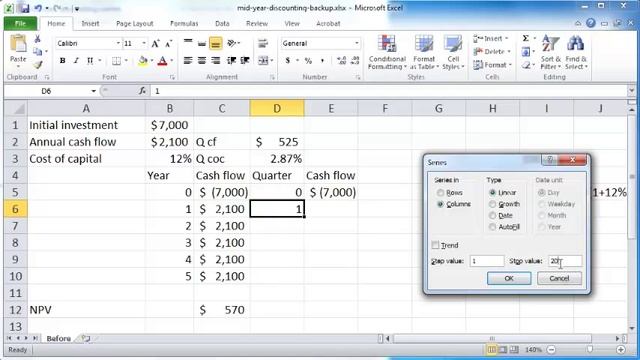640x360 pixels.
Task: Apply Percent Style formatting
Action: [308, 61]
